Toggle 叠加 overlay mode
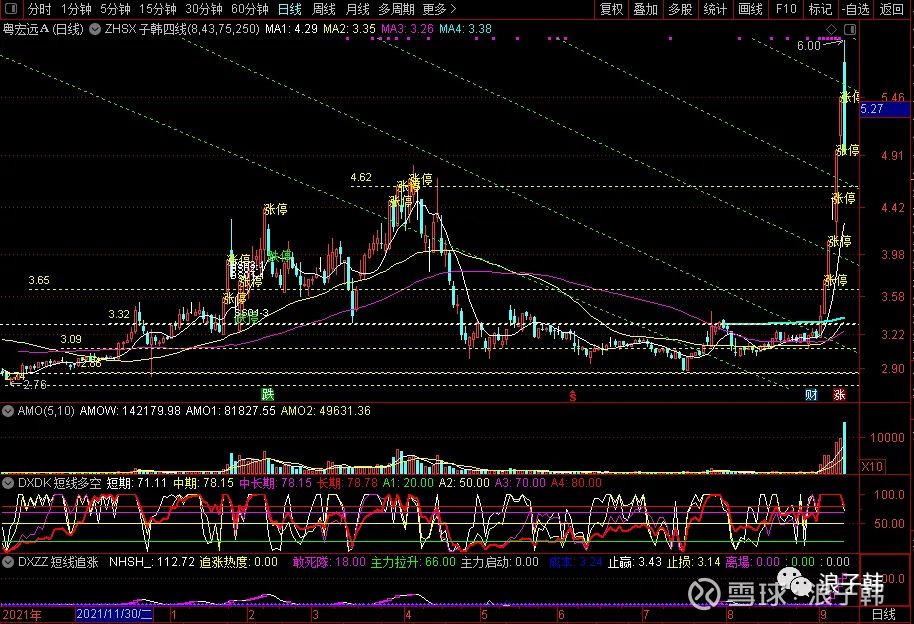 click(645, 9)
